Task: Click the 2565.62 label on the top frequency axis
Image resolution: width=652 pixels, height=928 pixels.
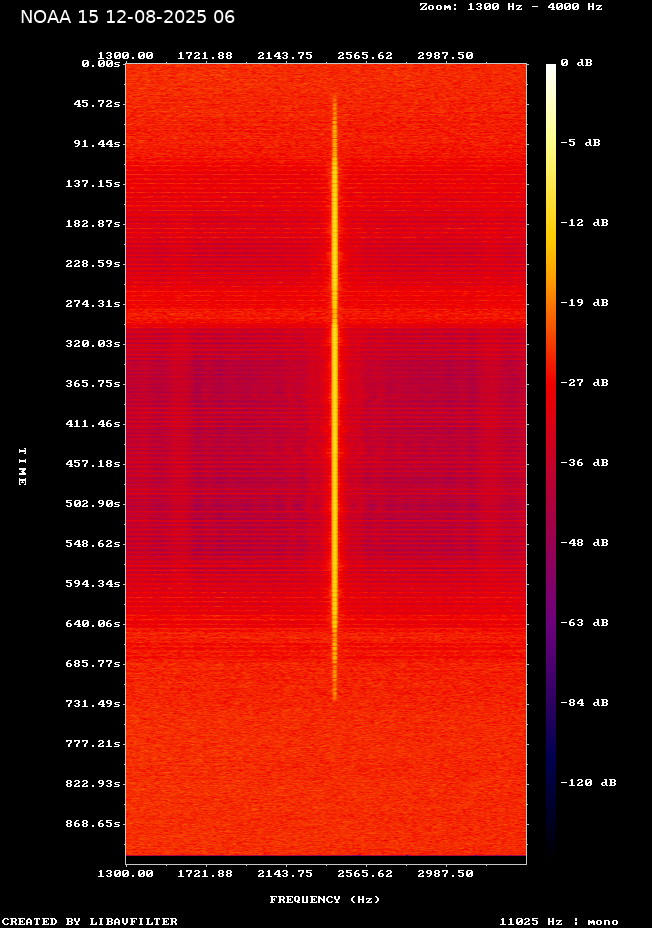Action: pyautogui.click(x=365, y=56)
